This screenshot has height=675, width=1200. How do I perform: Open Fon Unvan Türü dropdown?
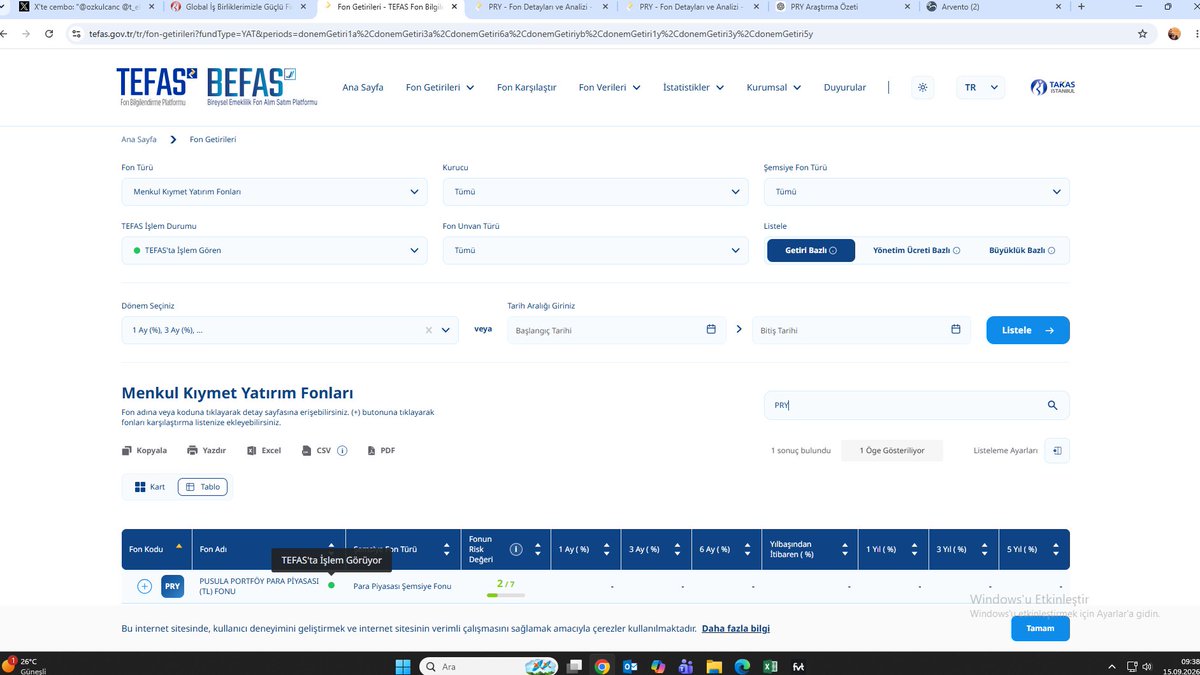[595, 250]
